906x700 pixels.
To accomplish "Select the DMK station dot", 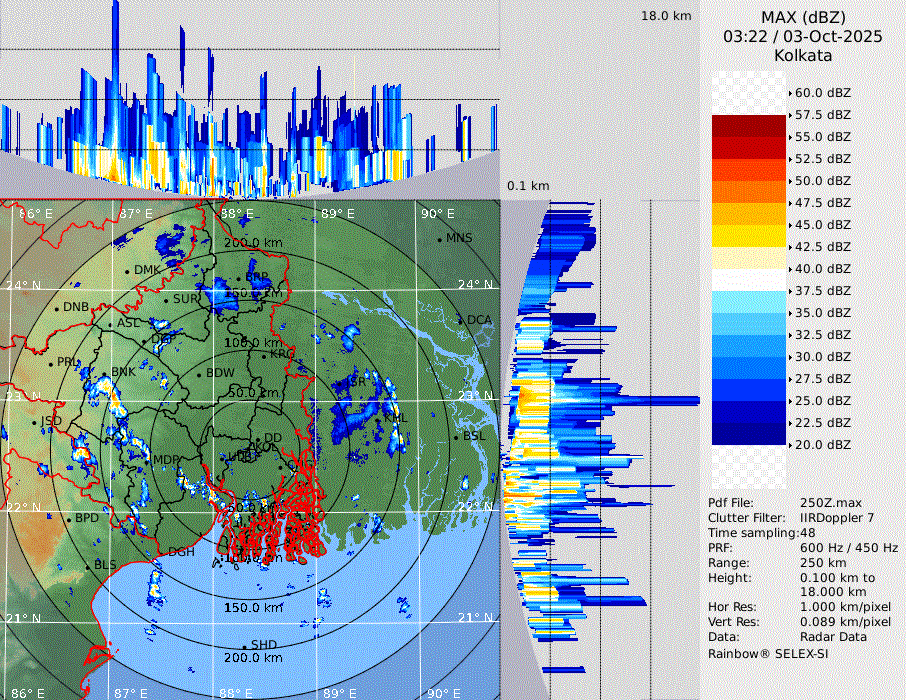I will (128, 270).
